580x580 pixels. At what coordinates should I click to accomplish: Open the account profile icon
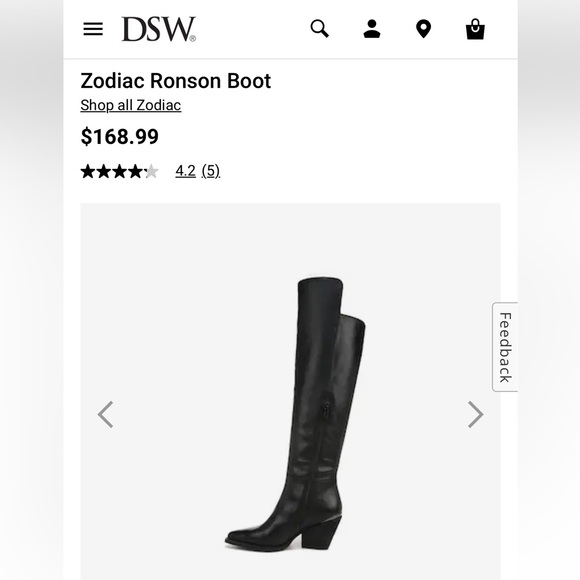[372, 29]
